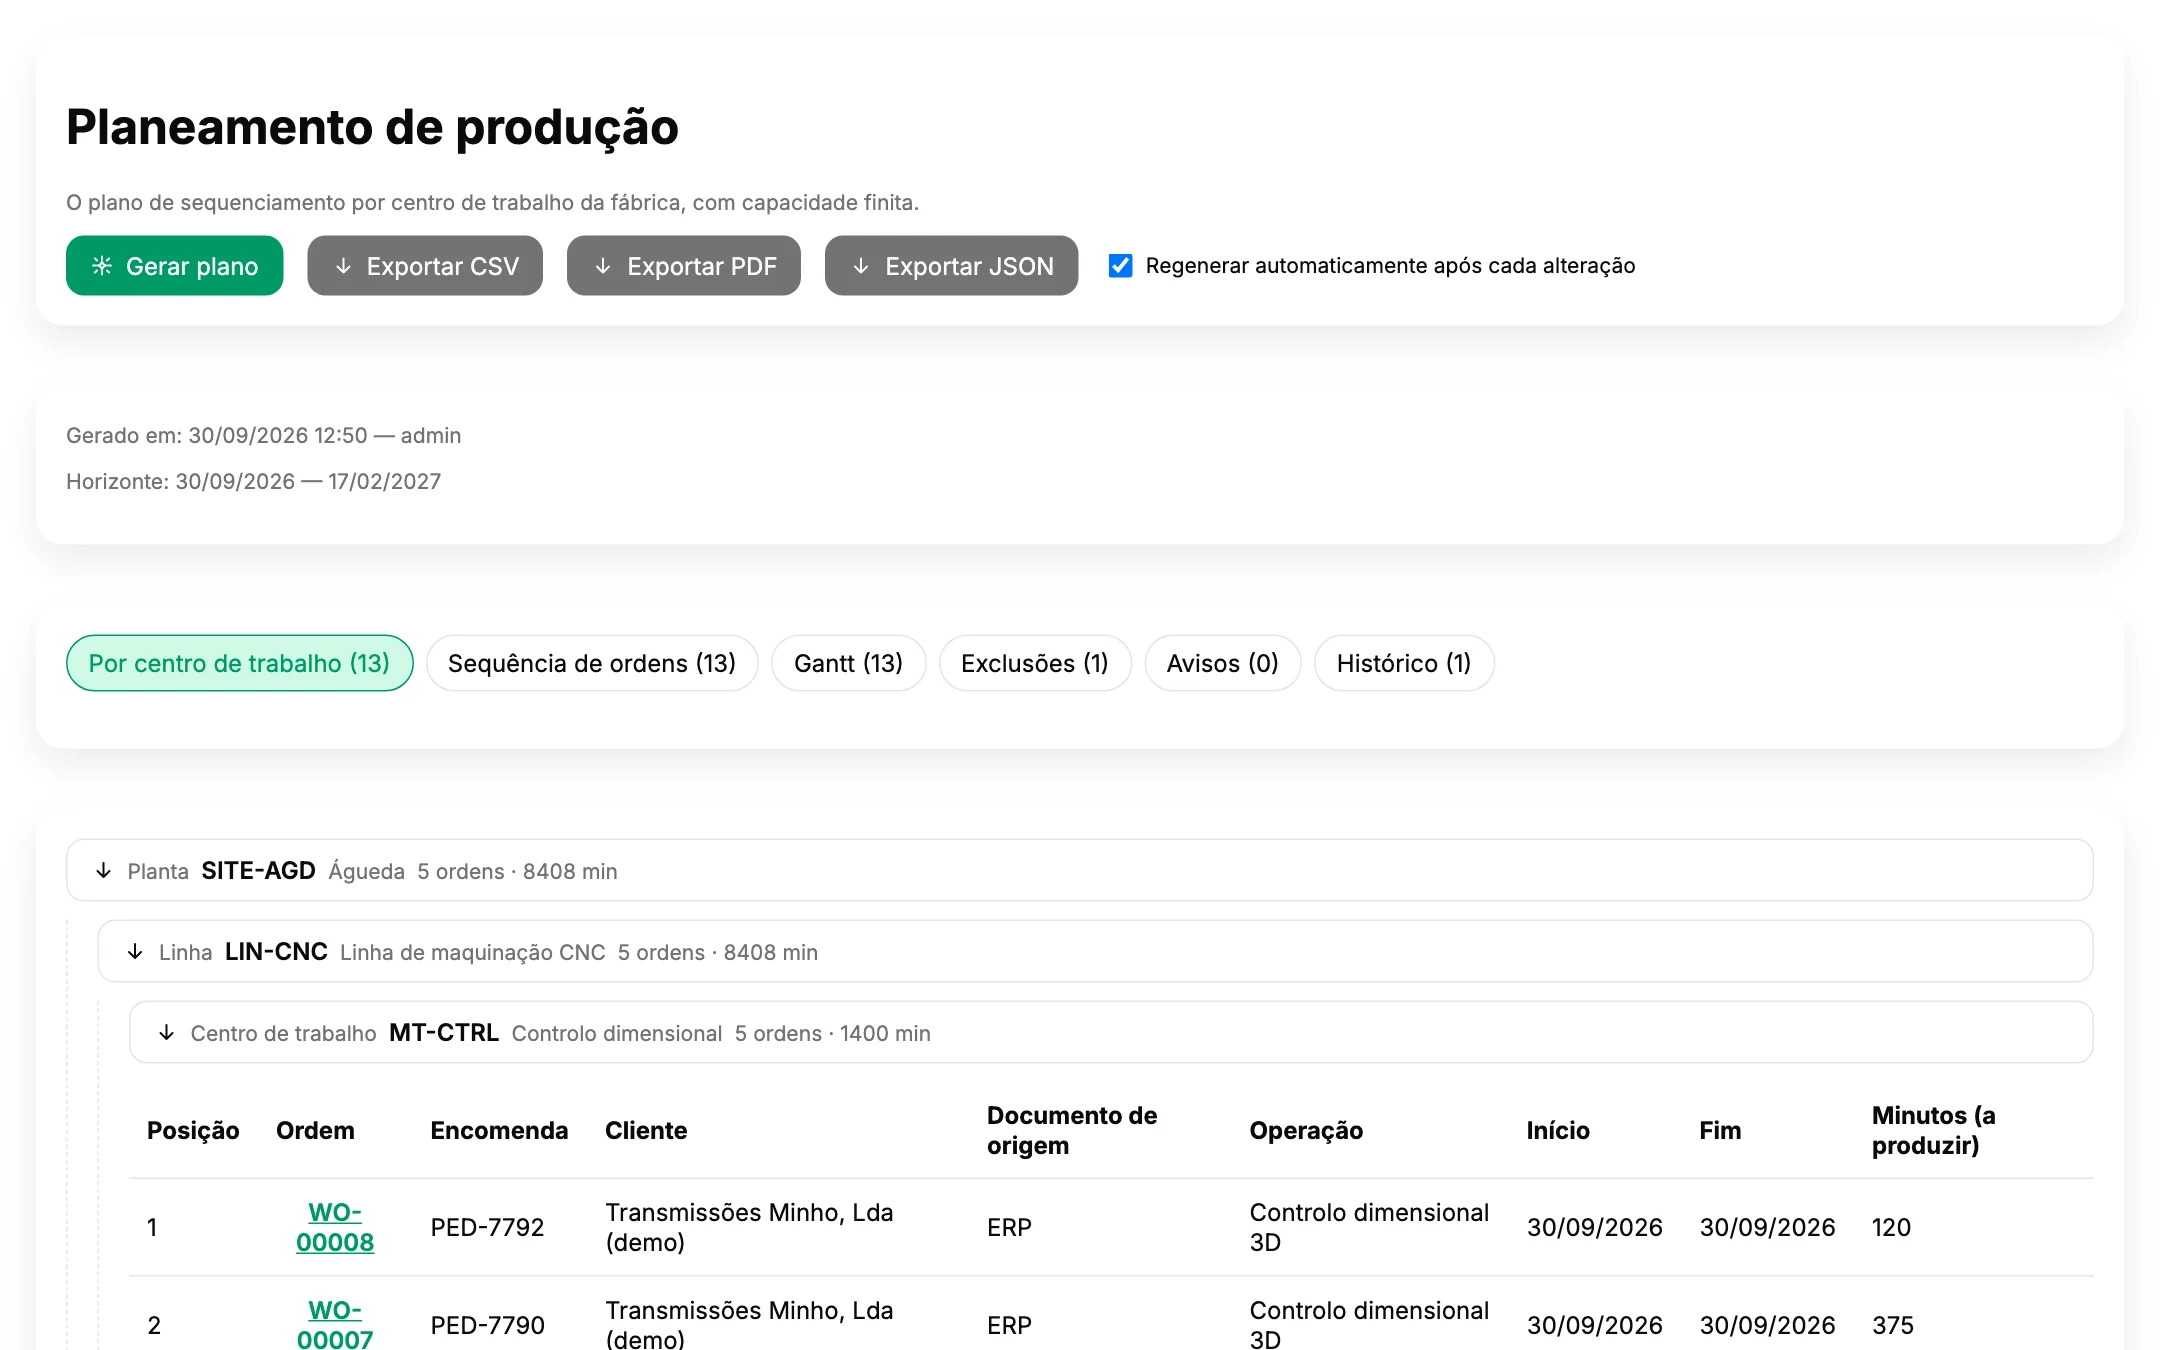Open work order WO-00007 link
Image resolution: width=2160 pixels, height=1350 pixels.
335,1324
